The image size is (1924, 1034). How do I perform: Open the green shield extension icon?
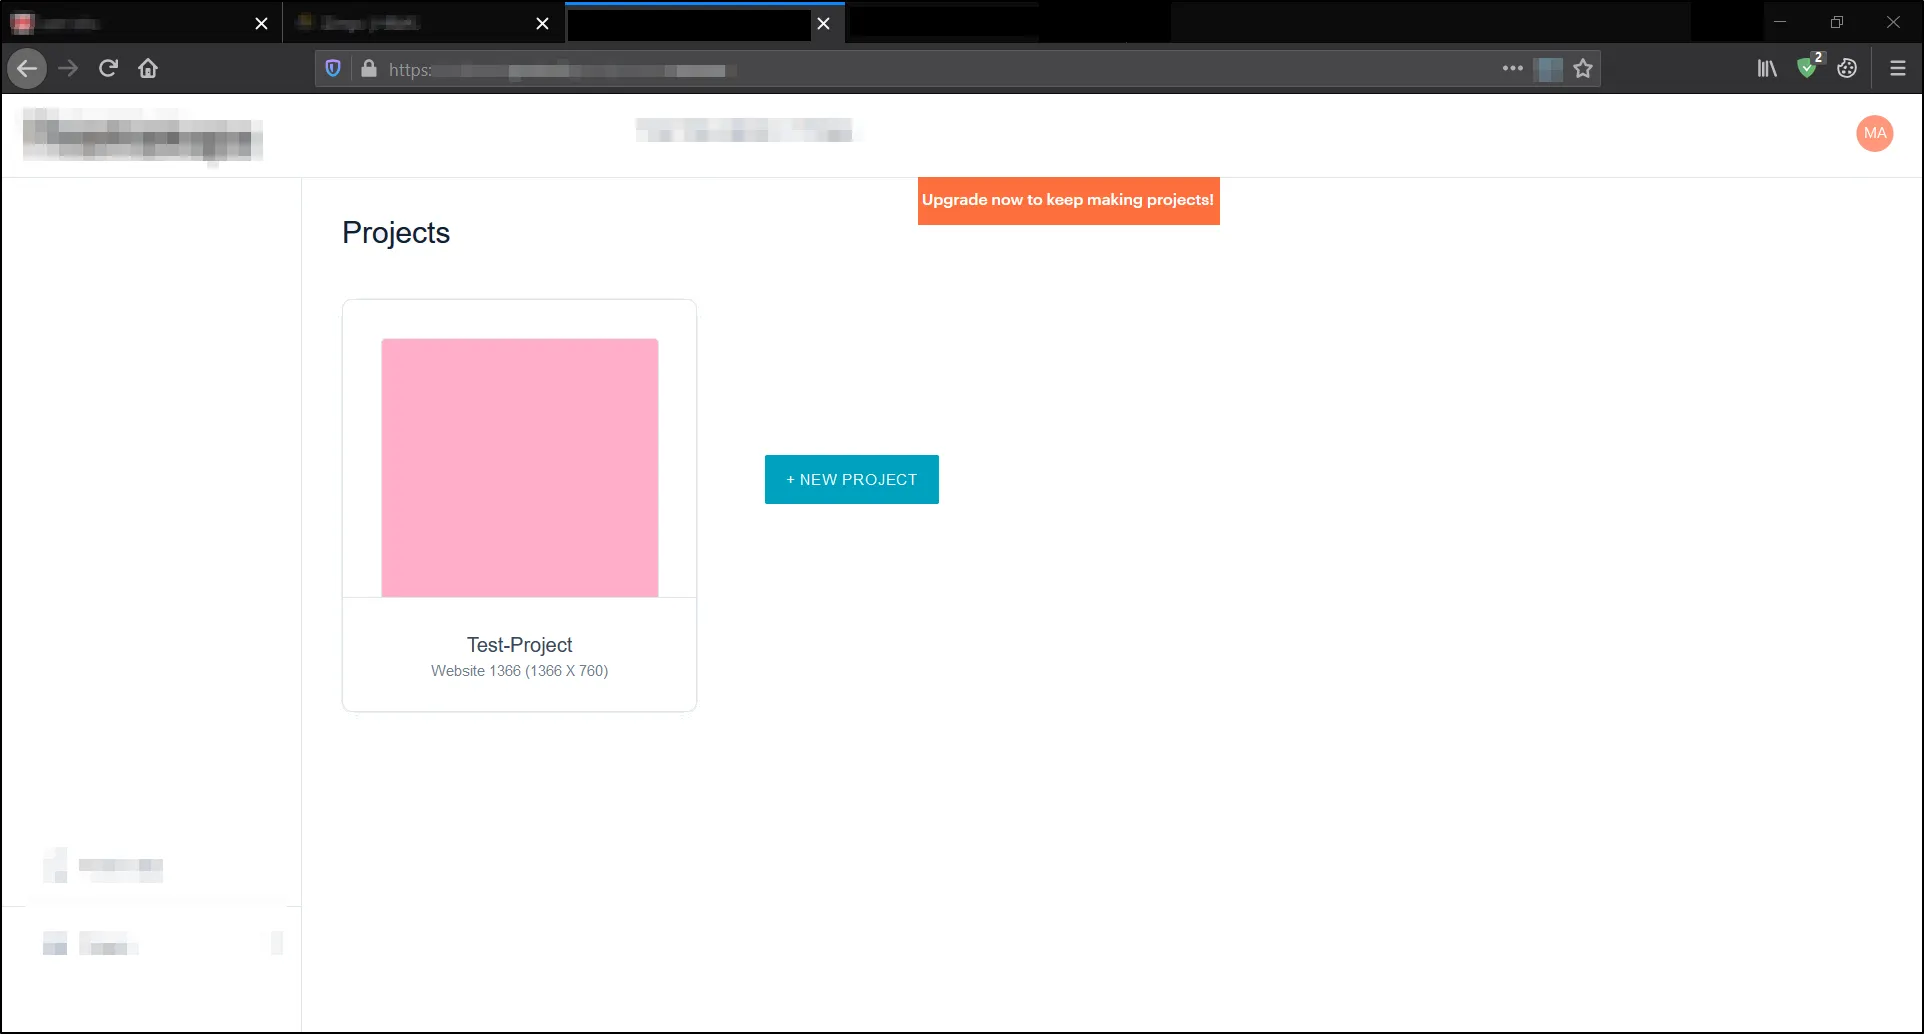click(1807, 69)
